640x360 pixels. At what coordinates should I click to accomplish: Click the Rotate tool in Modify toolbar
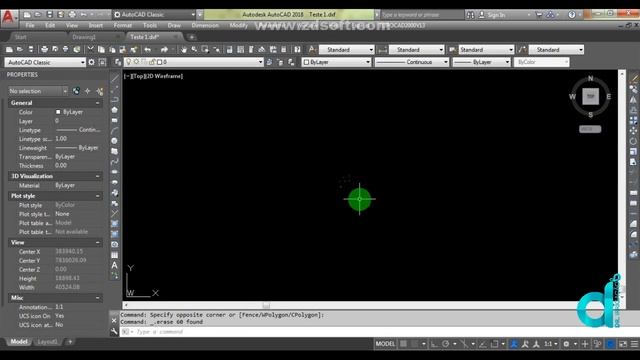tap(633, 141)
